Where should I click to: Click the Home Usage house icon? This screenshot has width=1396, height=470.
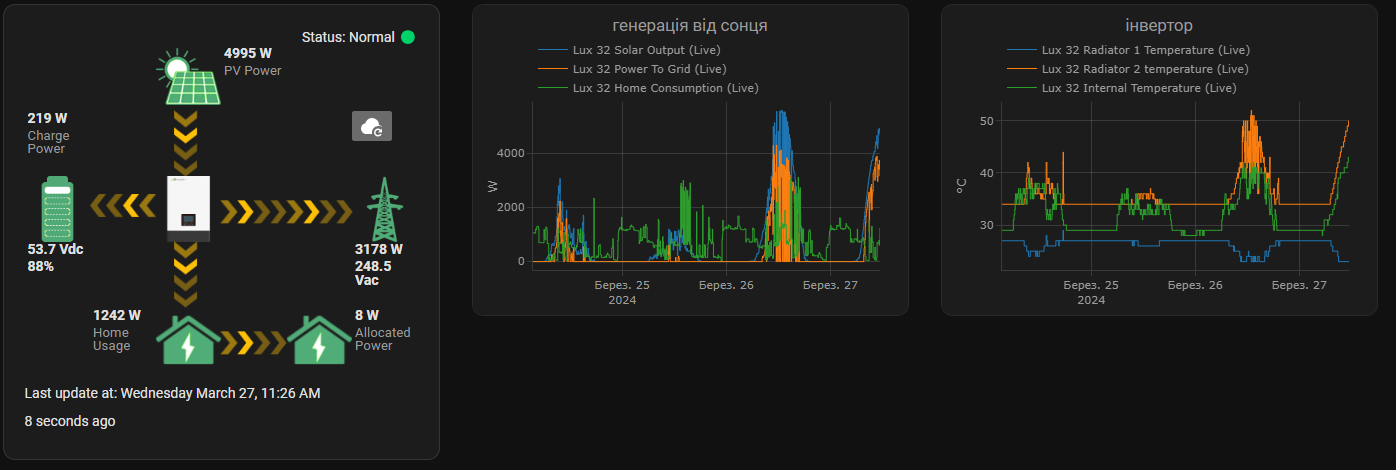[188, 341]
